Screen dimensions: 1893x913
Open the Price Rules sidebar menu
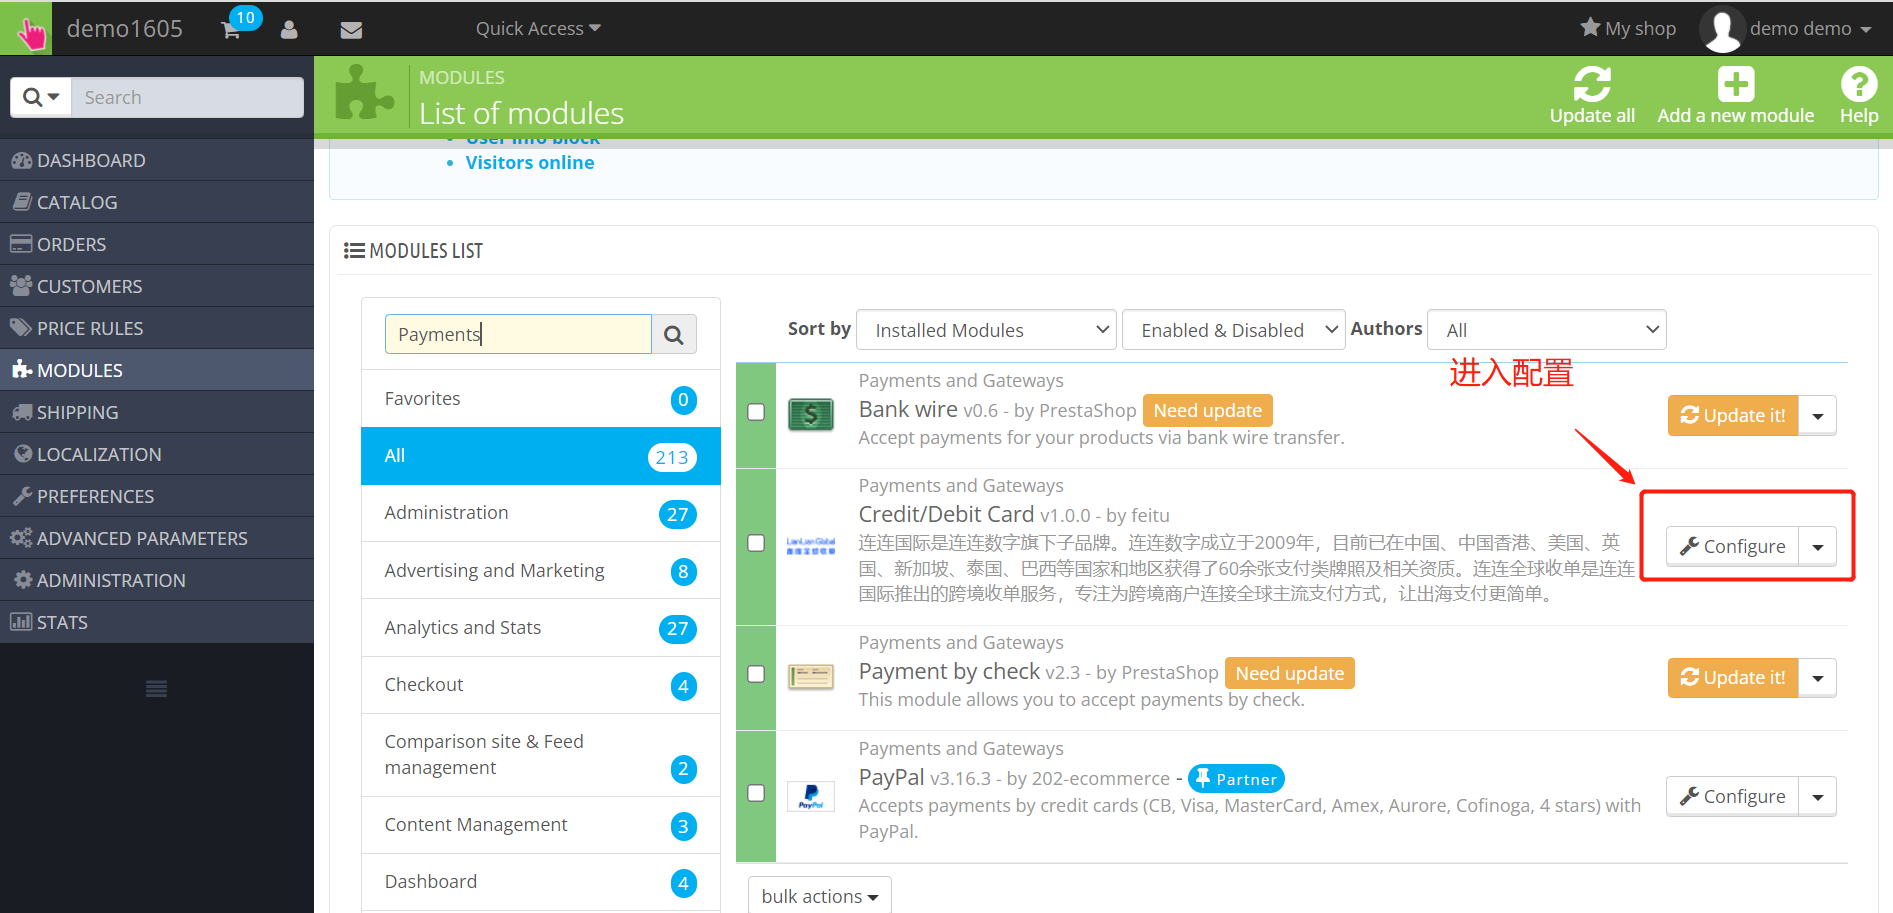tap(157, 328)
